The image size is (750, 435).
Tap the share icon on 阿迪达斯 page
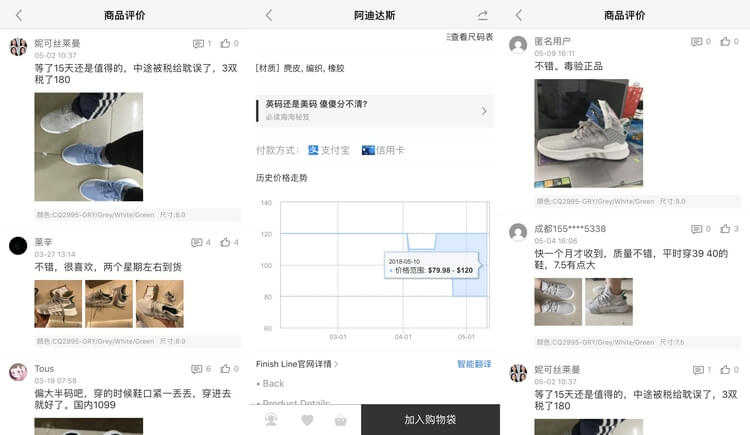tap(483, 15)
